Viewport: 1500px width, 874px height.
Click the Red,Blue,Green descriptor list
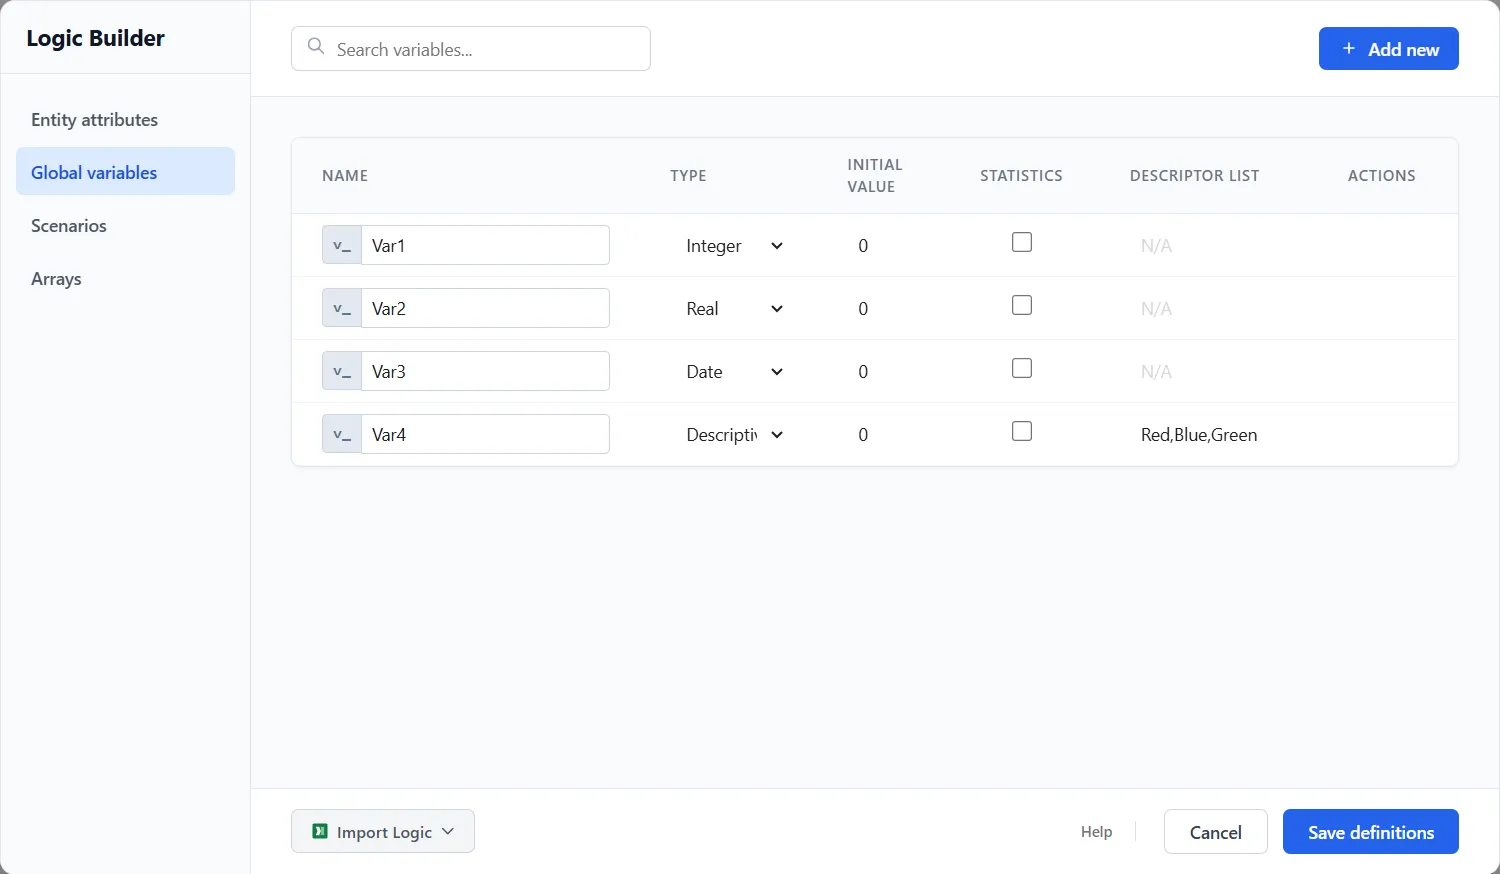[x=1199, y=435]
